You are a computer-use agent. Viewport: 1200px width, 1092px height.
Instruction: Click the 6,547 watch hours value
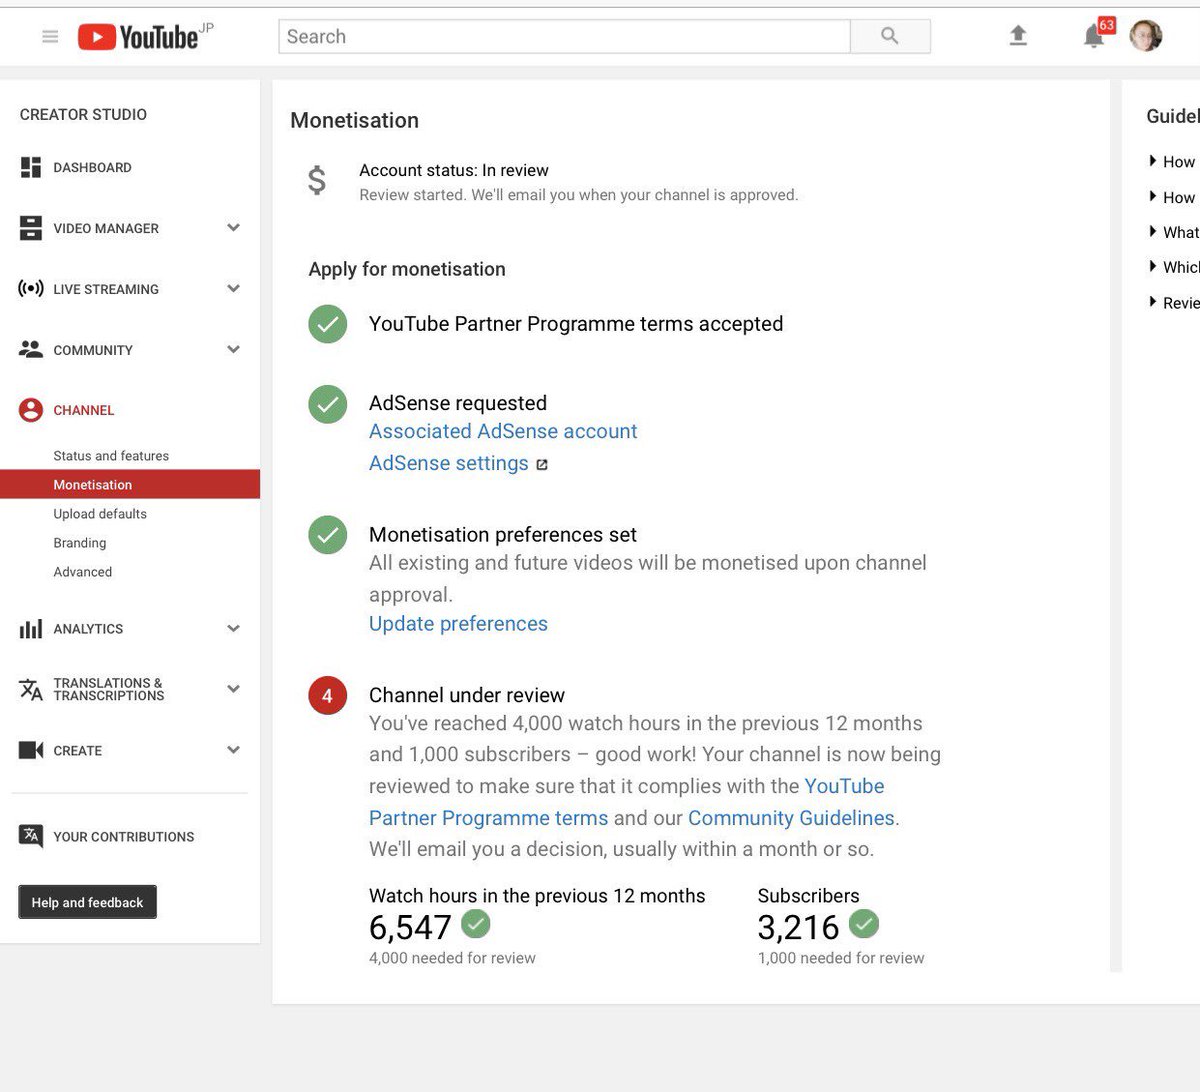tap(410, 927)
